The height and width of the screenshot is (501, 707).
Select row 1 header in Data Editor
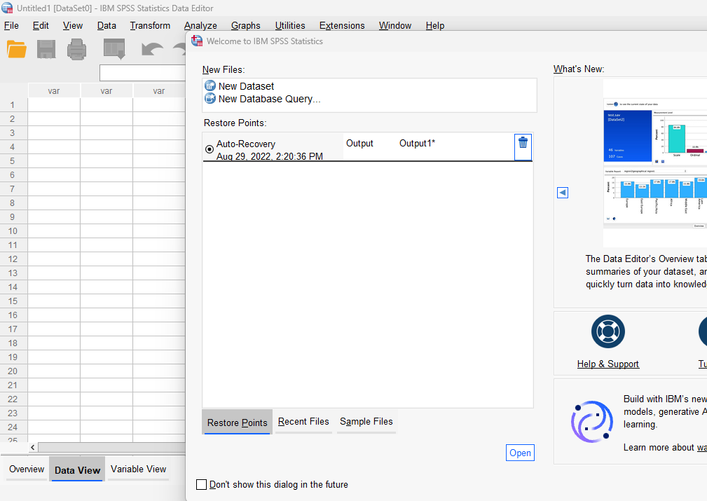13,105
